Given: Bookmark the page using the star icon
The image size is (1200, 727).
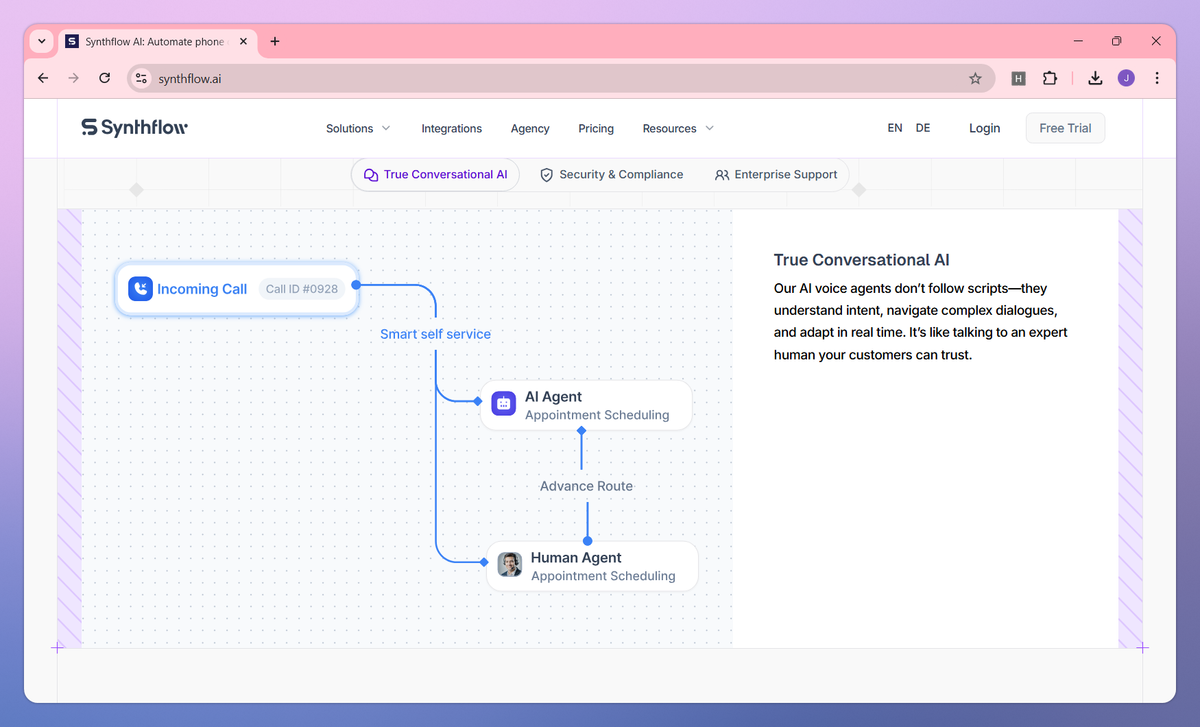Looking at the screenshot, I should tap(975, 78).
